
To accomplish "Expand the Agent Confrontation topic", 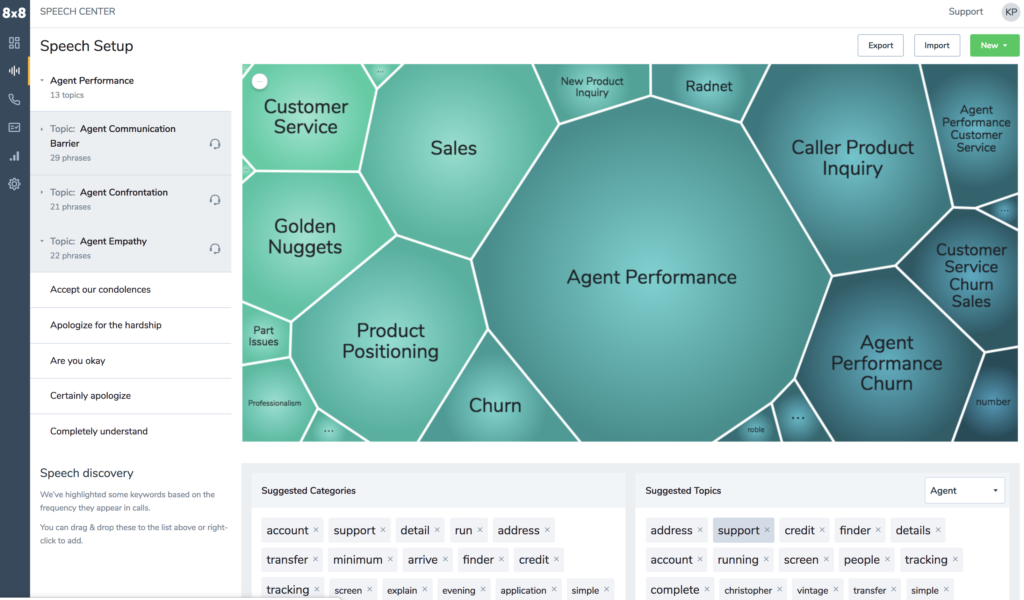I will coord(42,192).
